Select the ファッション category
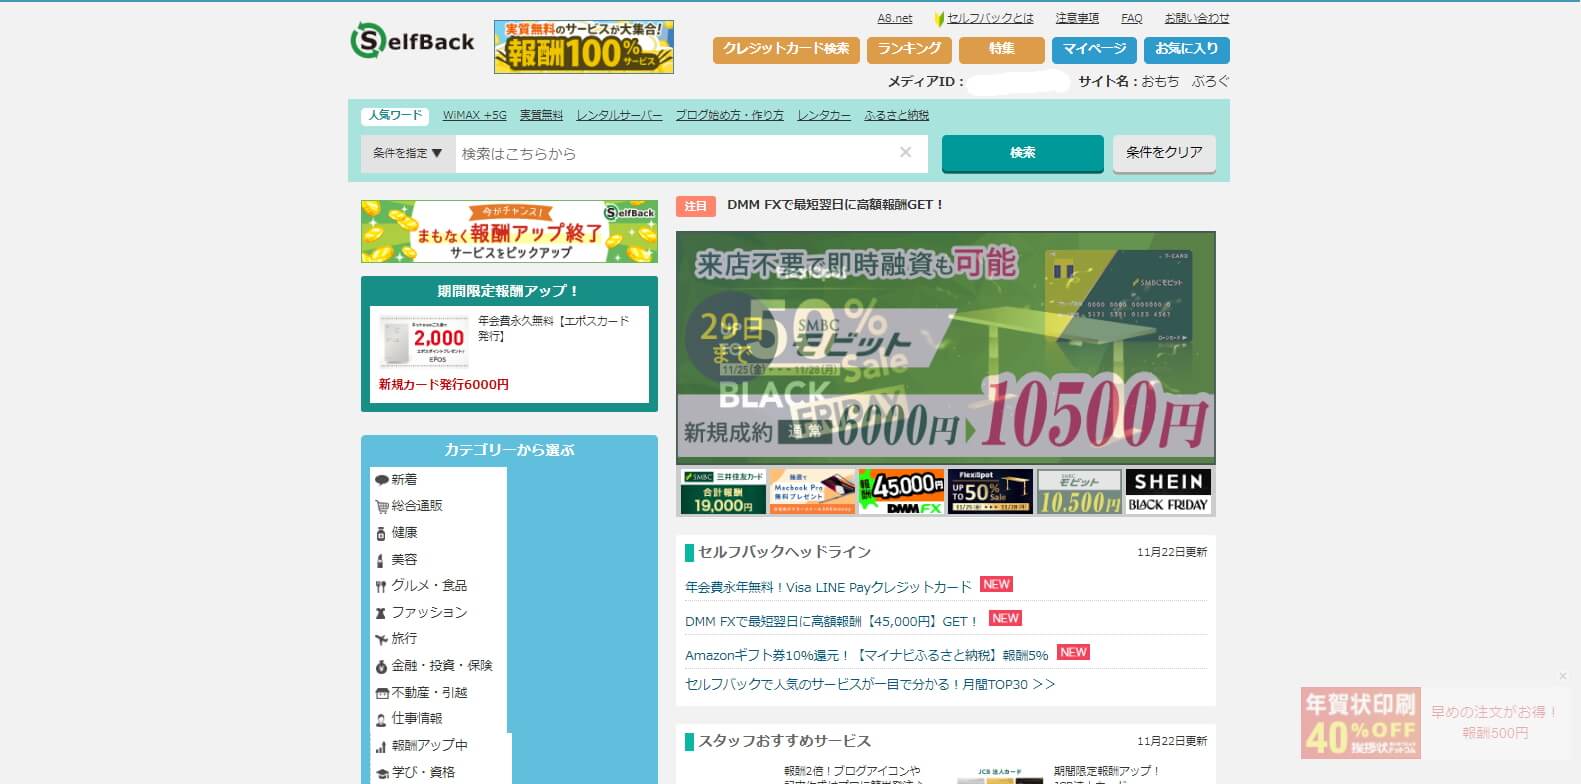 [x=420, y=612]
